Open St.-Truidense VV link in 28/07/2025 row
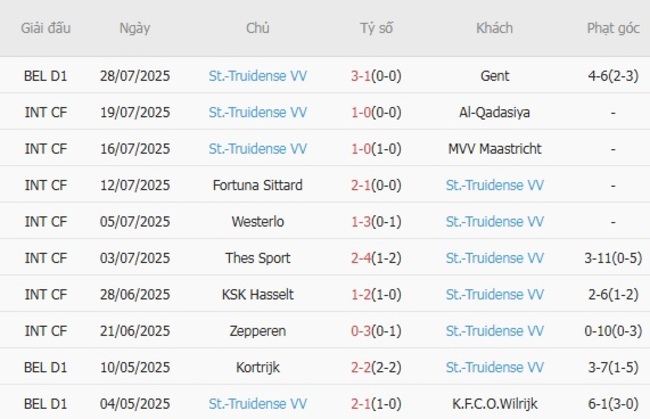 [x=257, y=76]
